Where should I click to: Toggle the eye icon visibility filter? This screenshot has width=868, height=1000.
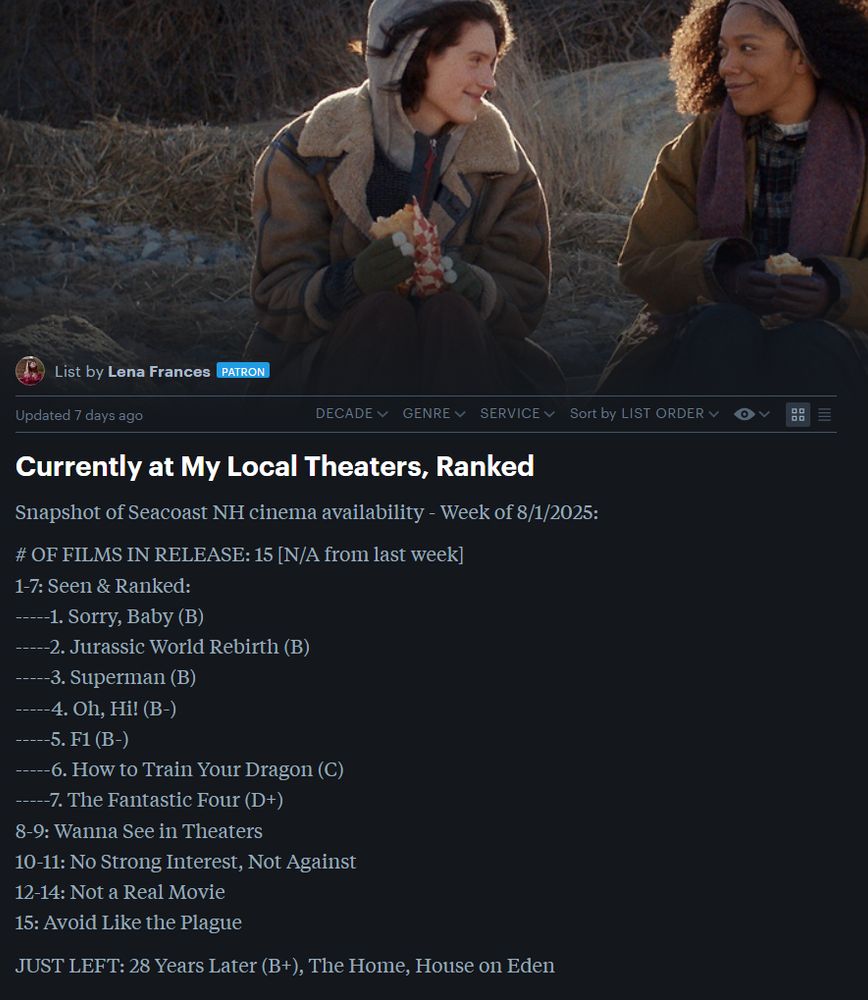[744, 414]
